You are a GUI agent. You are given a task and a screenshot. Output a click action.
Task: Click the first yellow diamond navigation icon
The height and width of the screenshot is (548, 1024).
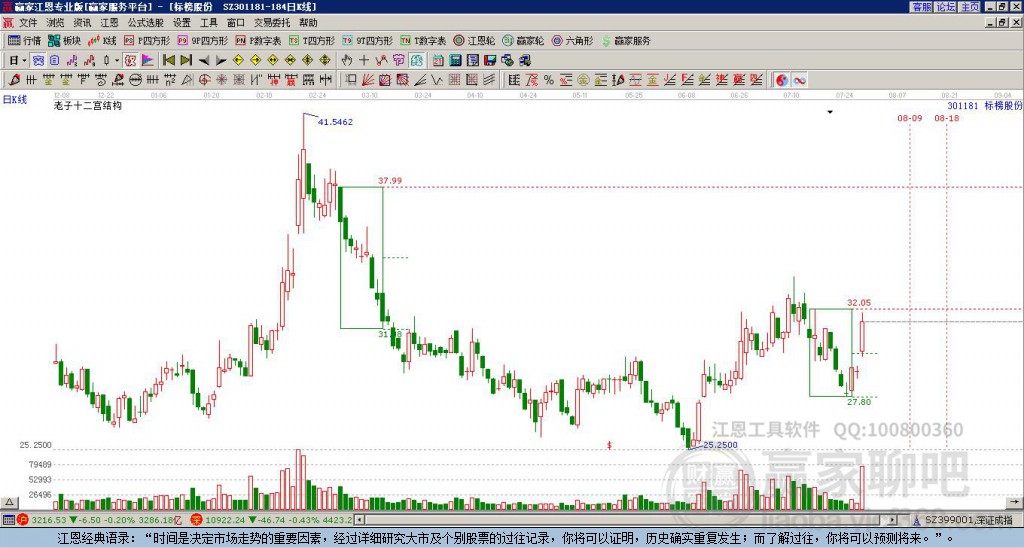point(238,61)
